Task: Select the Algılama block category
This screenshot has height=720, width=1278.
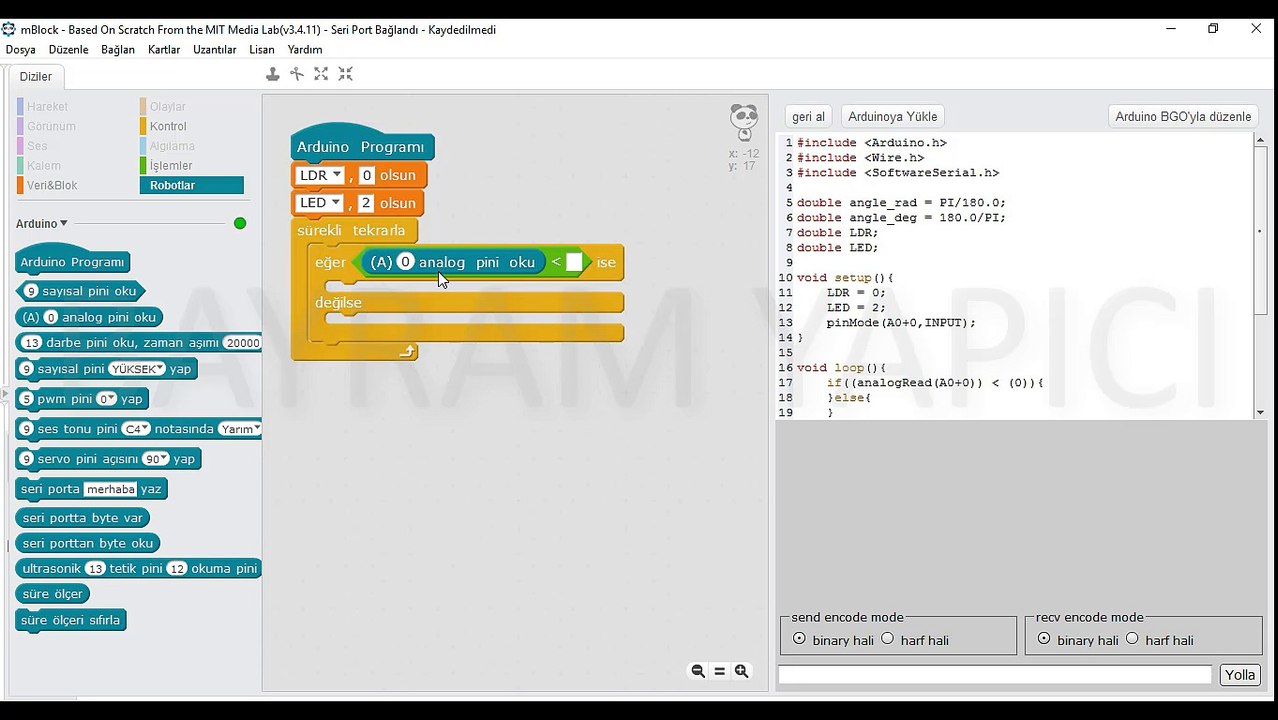Action: (172, 146)
